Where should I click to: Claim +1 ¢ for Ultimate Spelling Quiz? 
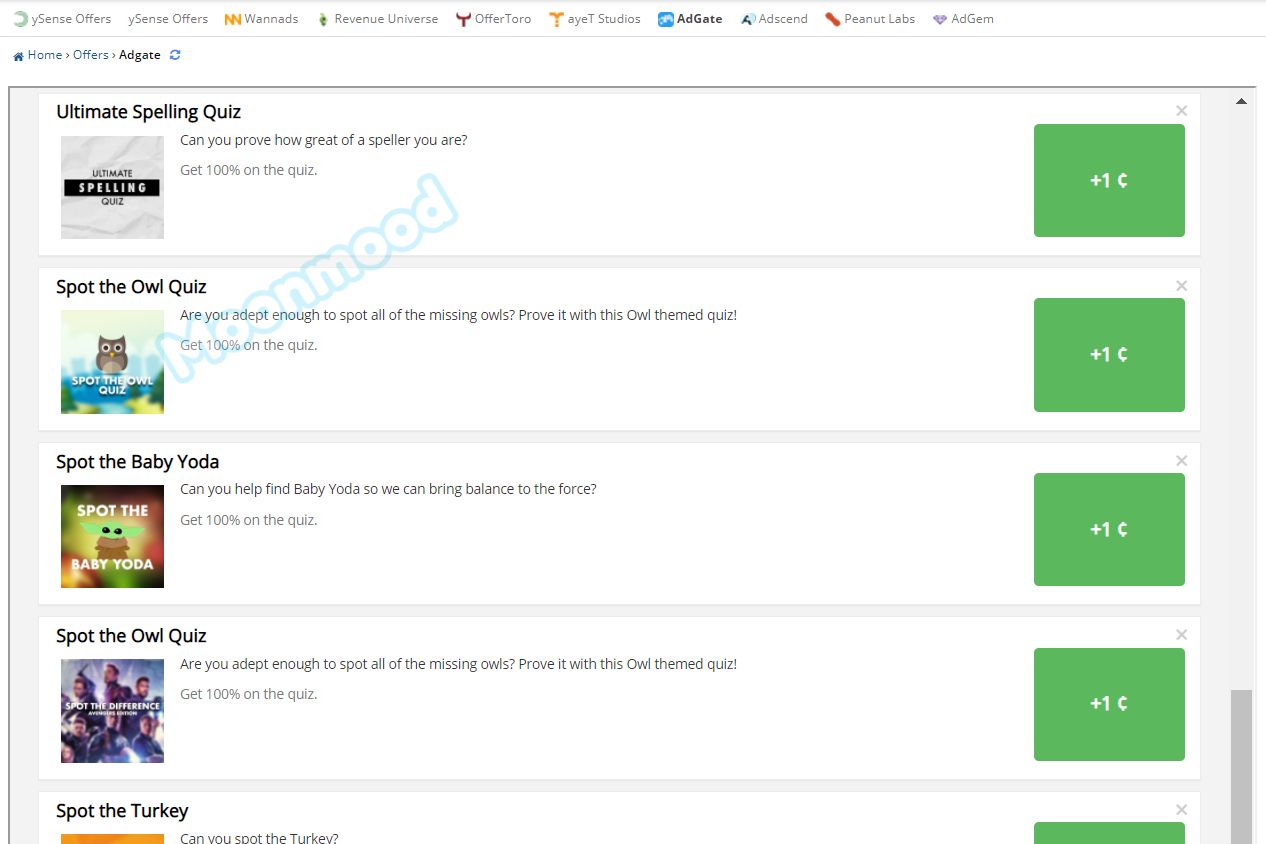tap(1109, 180)
